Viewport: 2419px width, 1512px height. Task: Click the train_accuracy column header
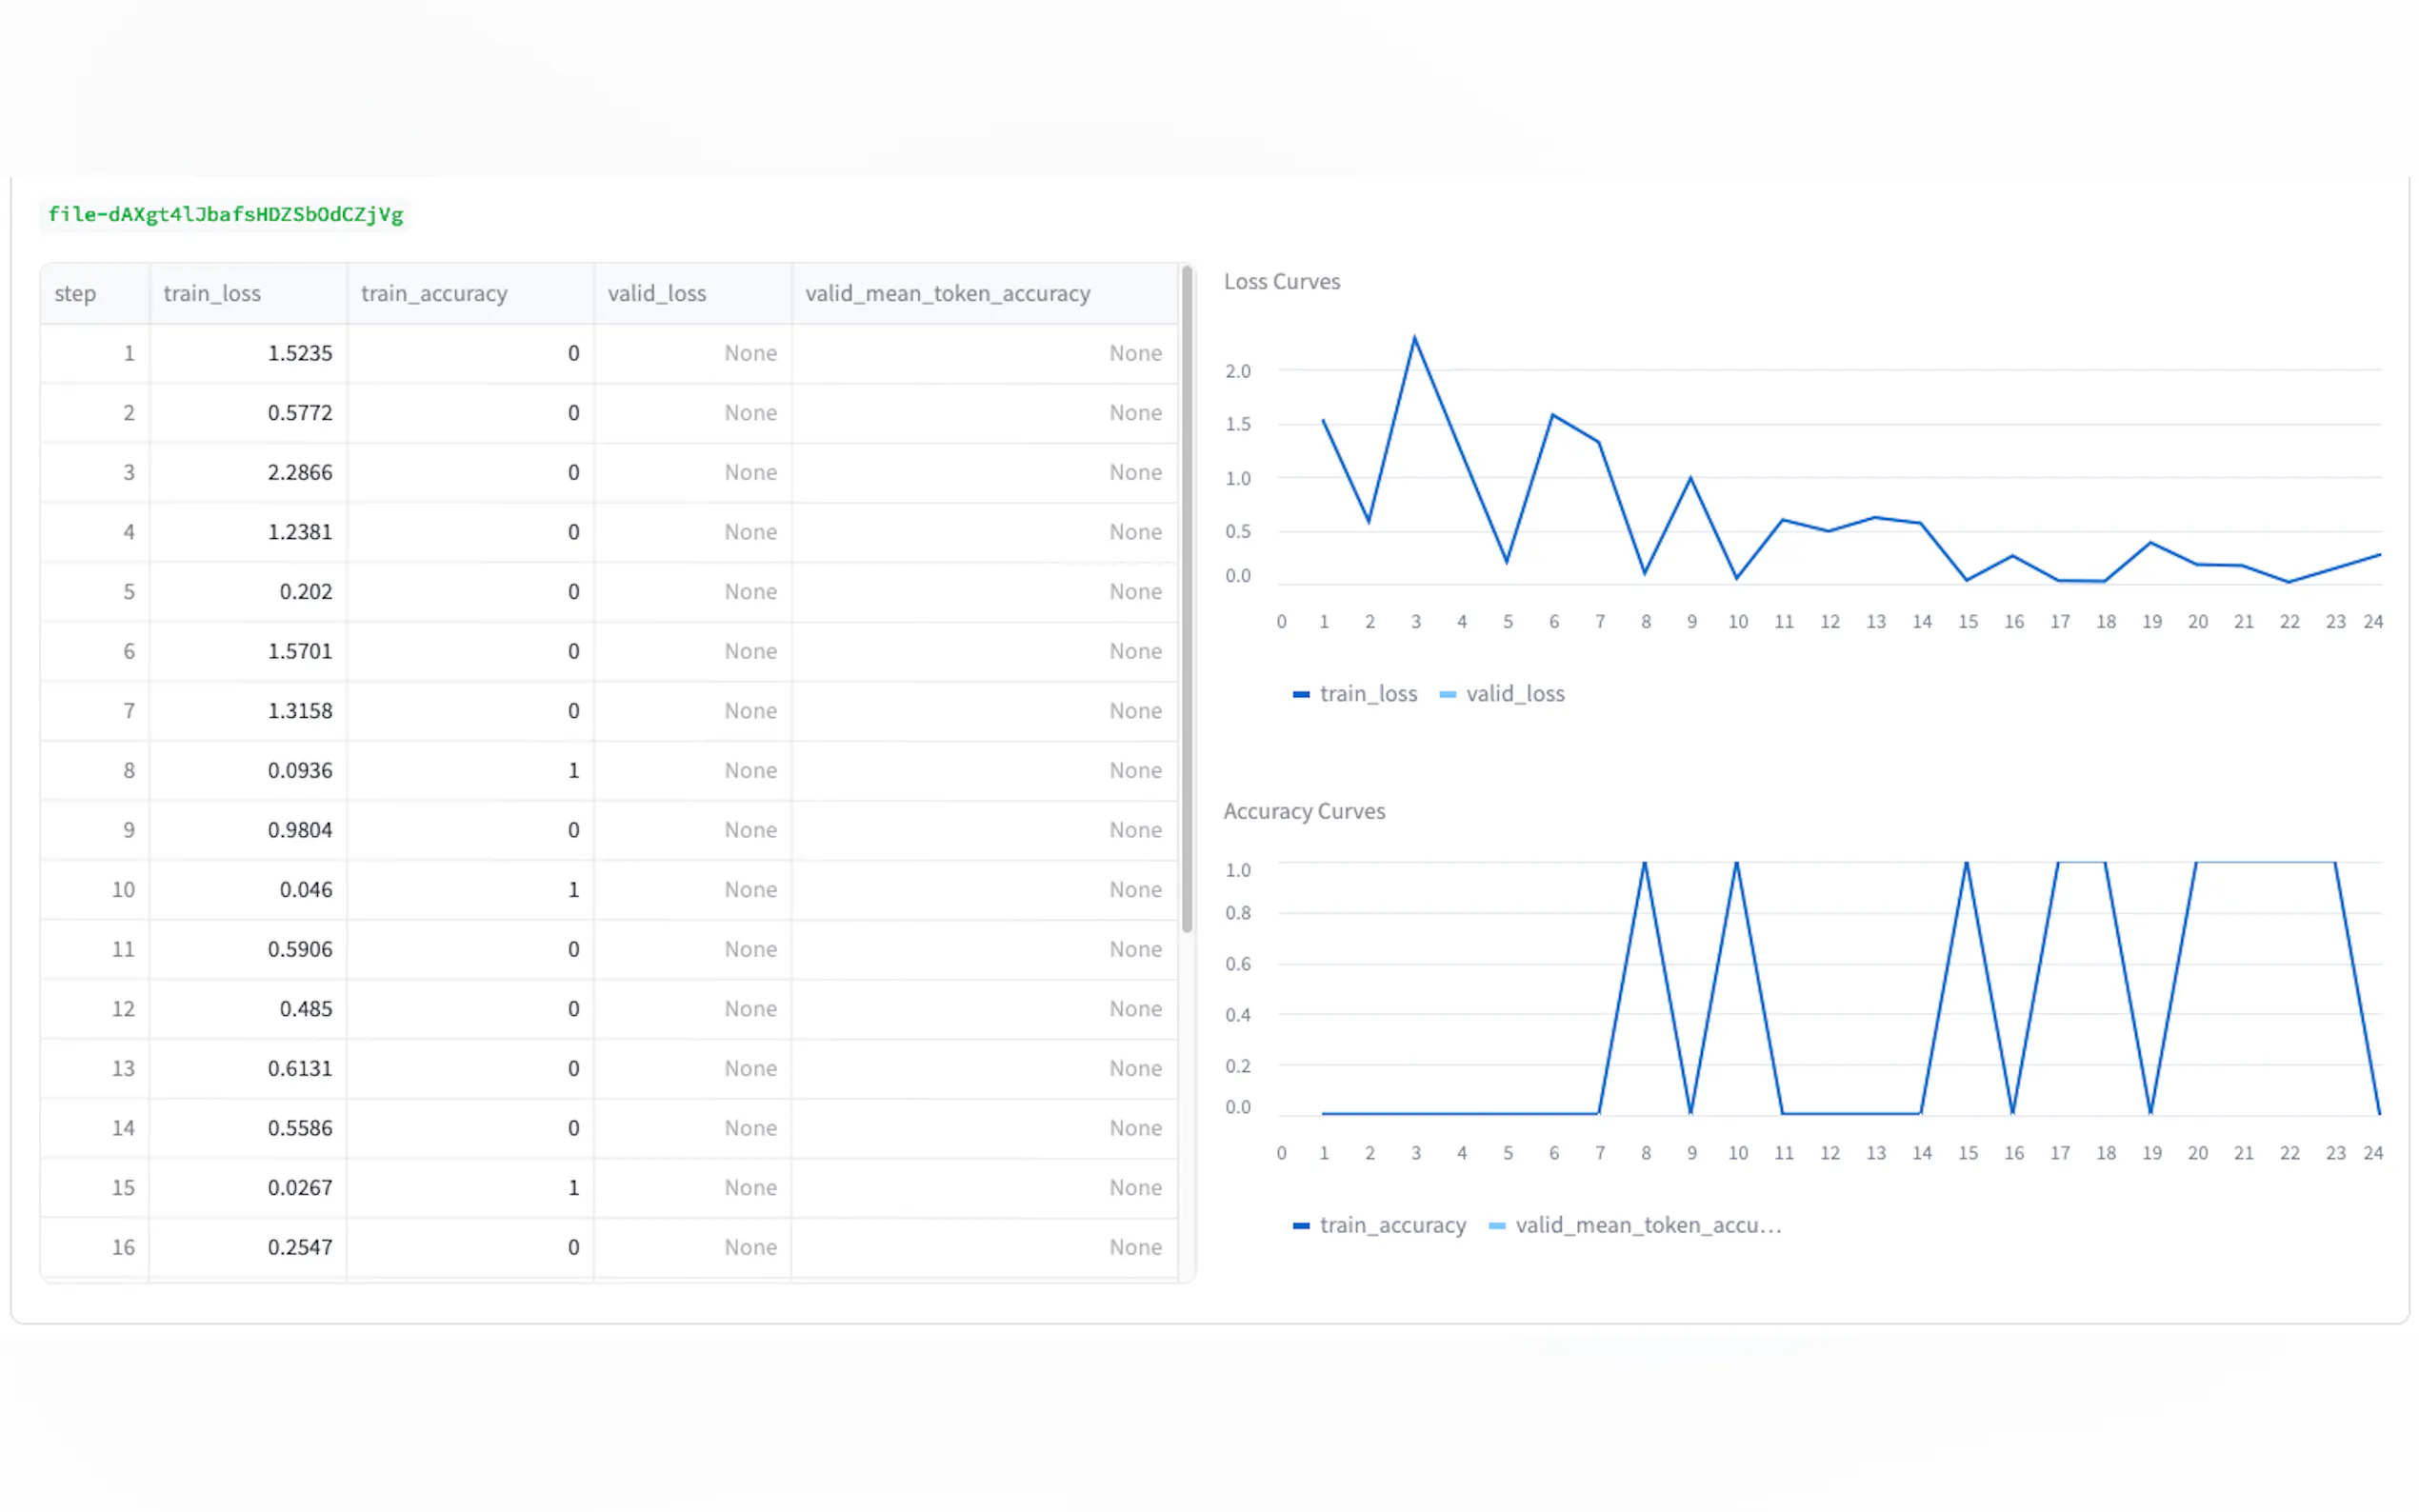[434, 293]
